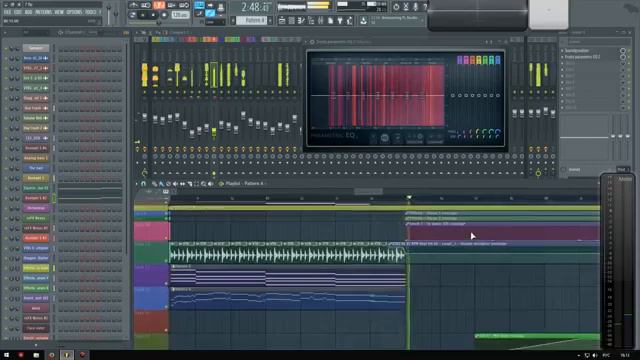Click the question mark help icon

425,7
